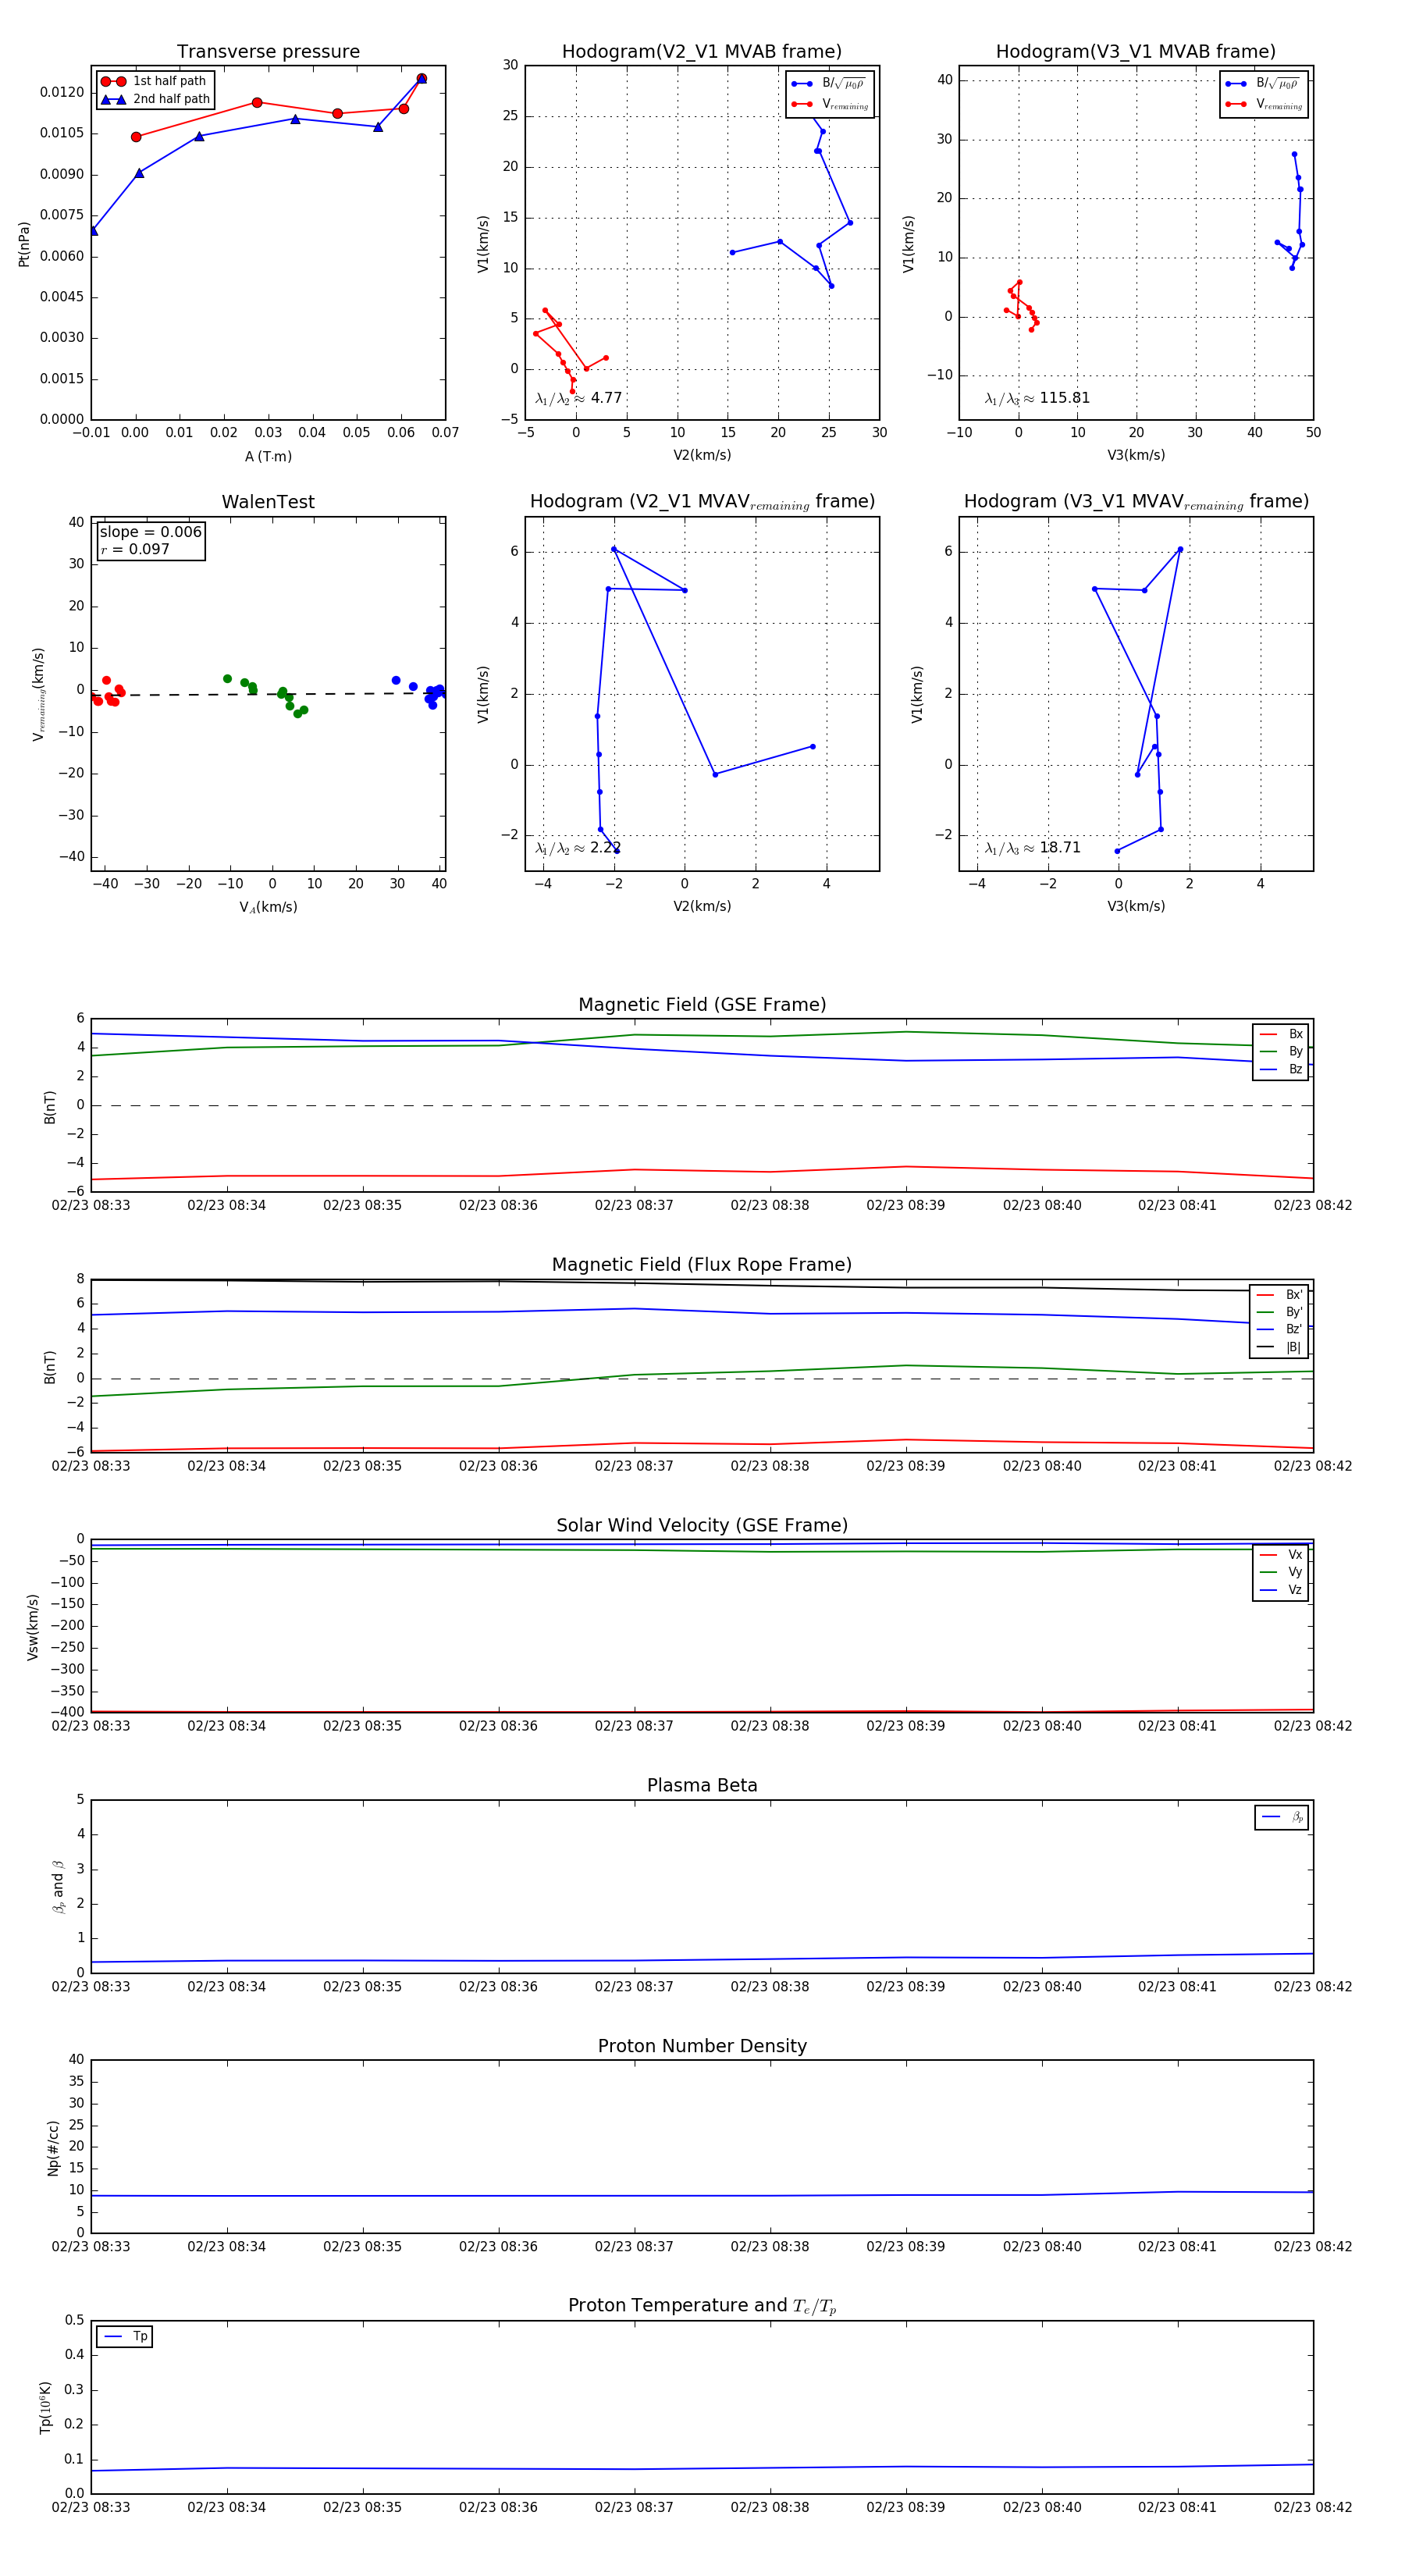Click the Hodogram V2_V1 MVAV remaining frame title
This screenshot has width=1405, height=2576.
(702, 502)
